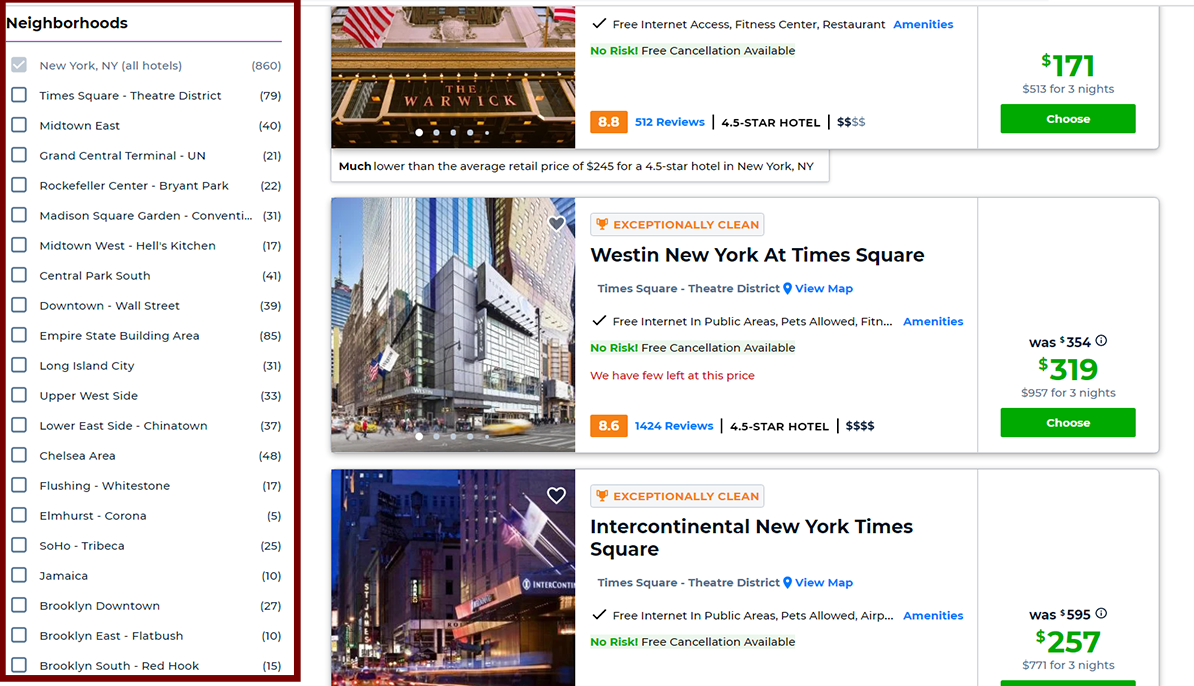
Task: Check the Chelsea Area box
Action: (19, 455)
